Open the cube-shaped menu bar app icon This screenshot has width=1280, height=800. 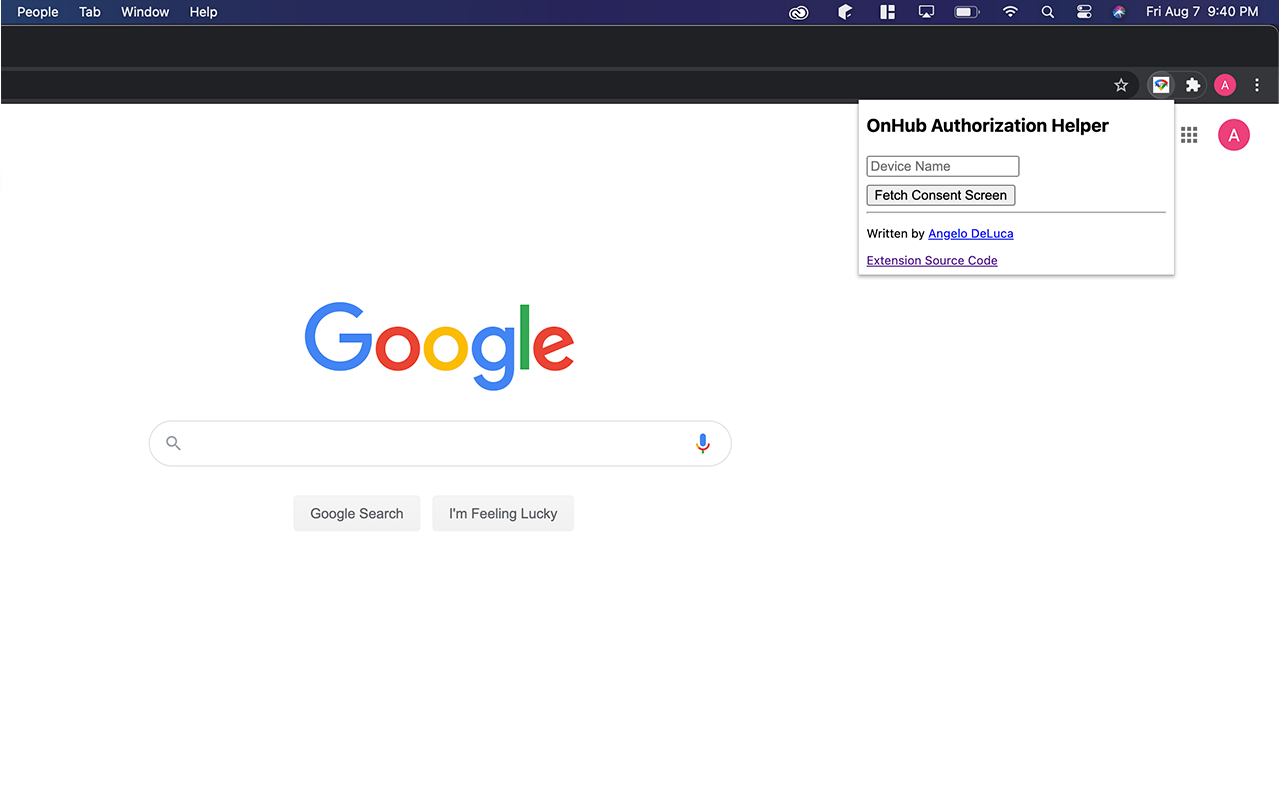pos(845,12)
